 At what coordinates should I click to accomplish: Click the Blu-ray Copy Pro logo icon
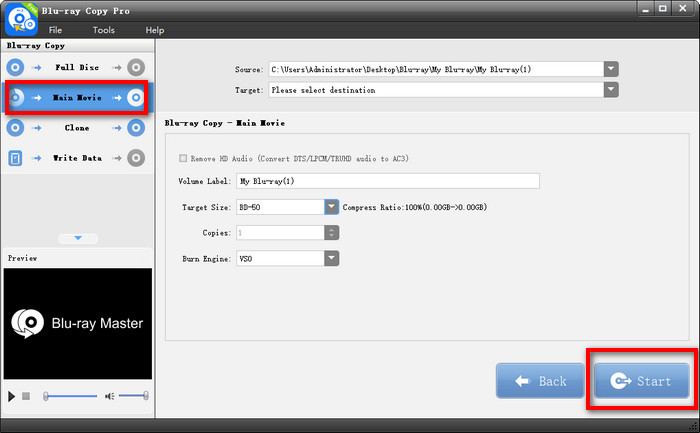22,19
